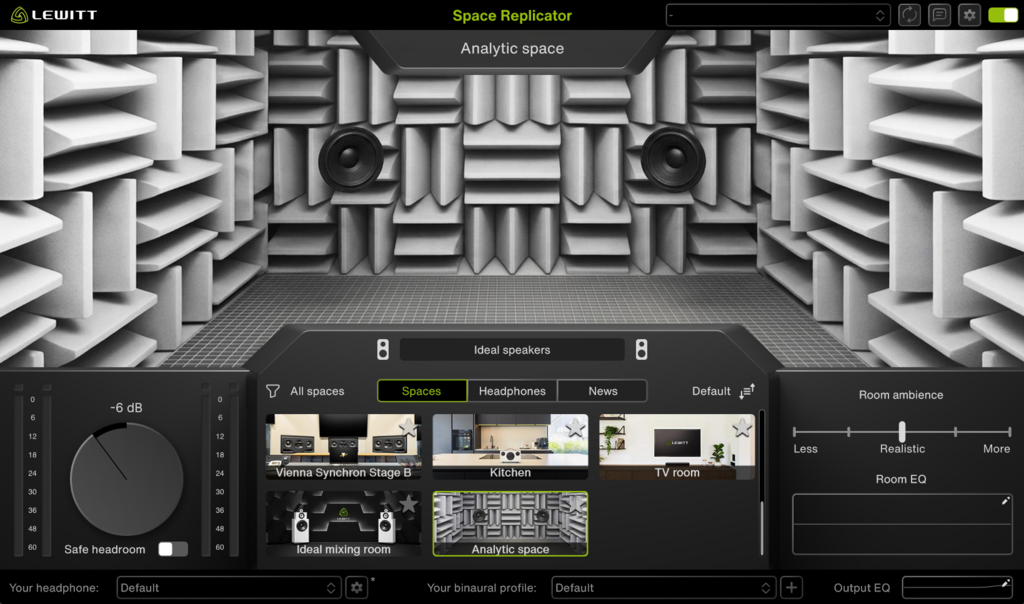
Task: Select the Vienna Synchron Stage B space
Action: (x=344, y=447)
